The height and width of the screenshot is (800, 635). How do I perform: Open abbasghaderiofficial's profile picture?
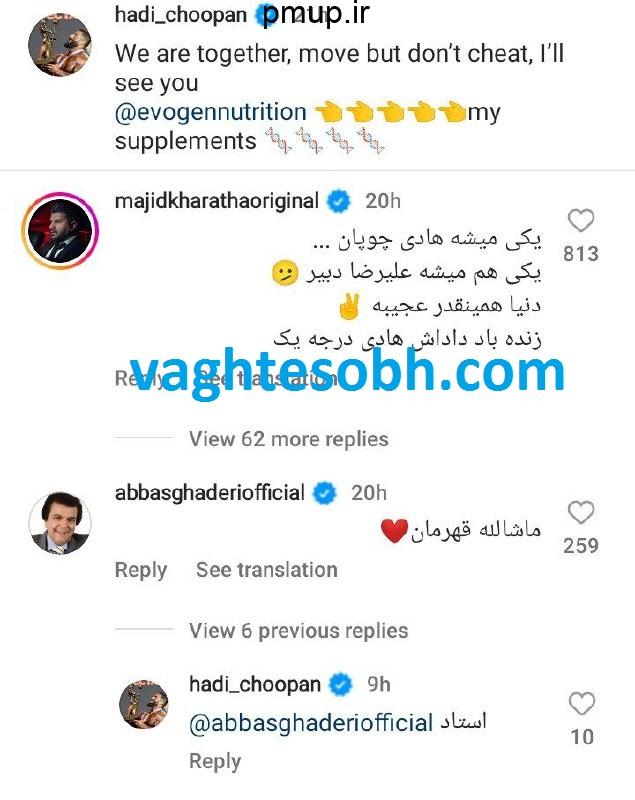60,522
